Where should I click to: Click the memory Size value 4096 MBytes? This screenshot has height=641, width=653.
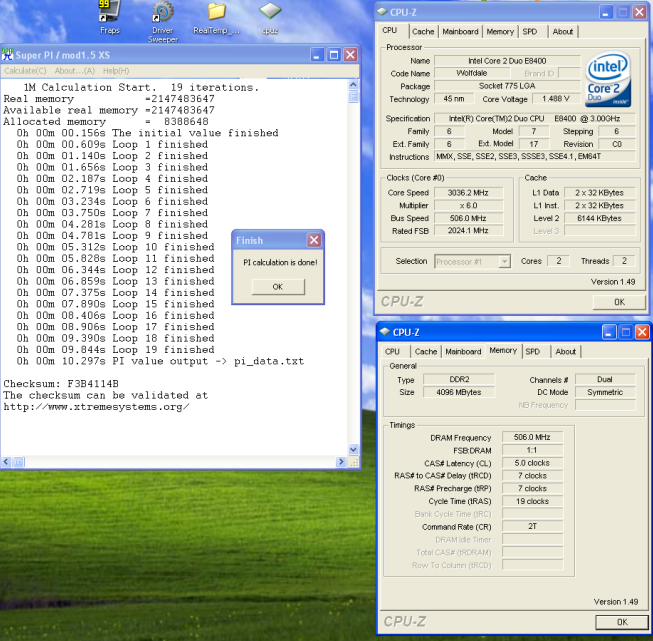coord(459,392)
